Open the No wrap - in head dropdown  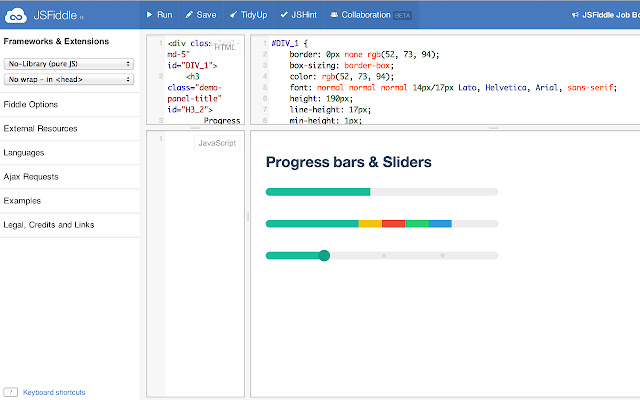[x=70, y=78]
